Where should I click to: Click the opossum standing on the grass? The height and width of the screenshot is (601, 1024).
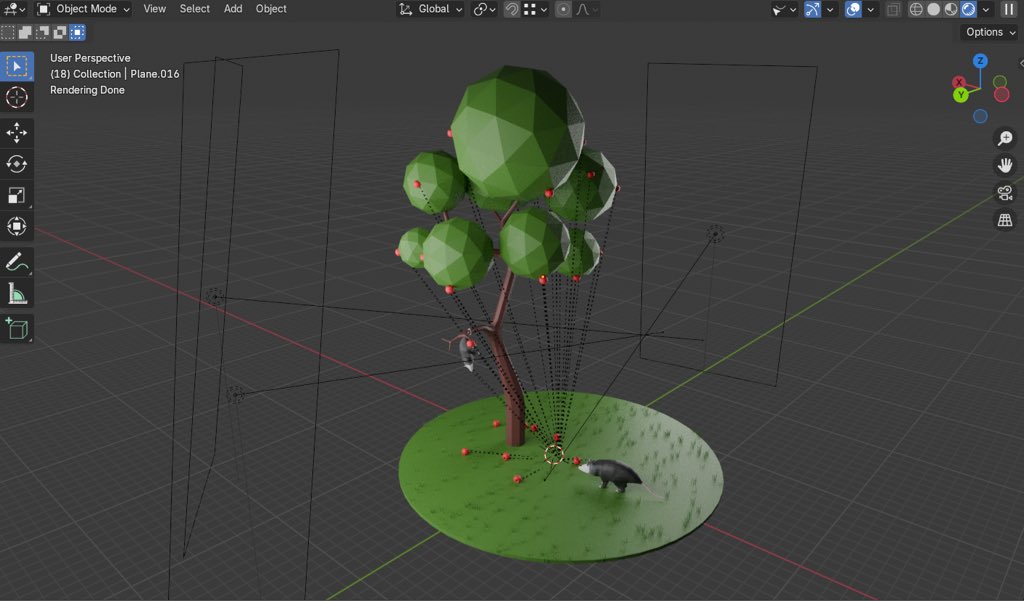click(x=614, y=474)
